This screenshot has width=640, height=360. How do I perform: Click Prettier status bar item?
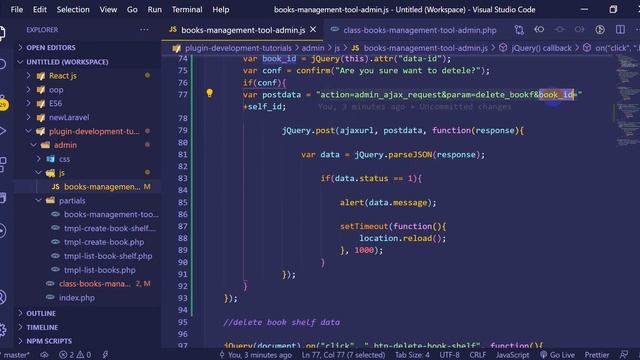click(x=597, y=355)
